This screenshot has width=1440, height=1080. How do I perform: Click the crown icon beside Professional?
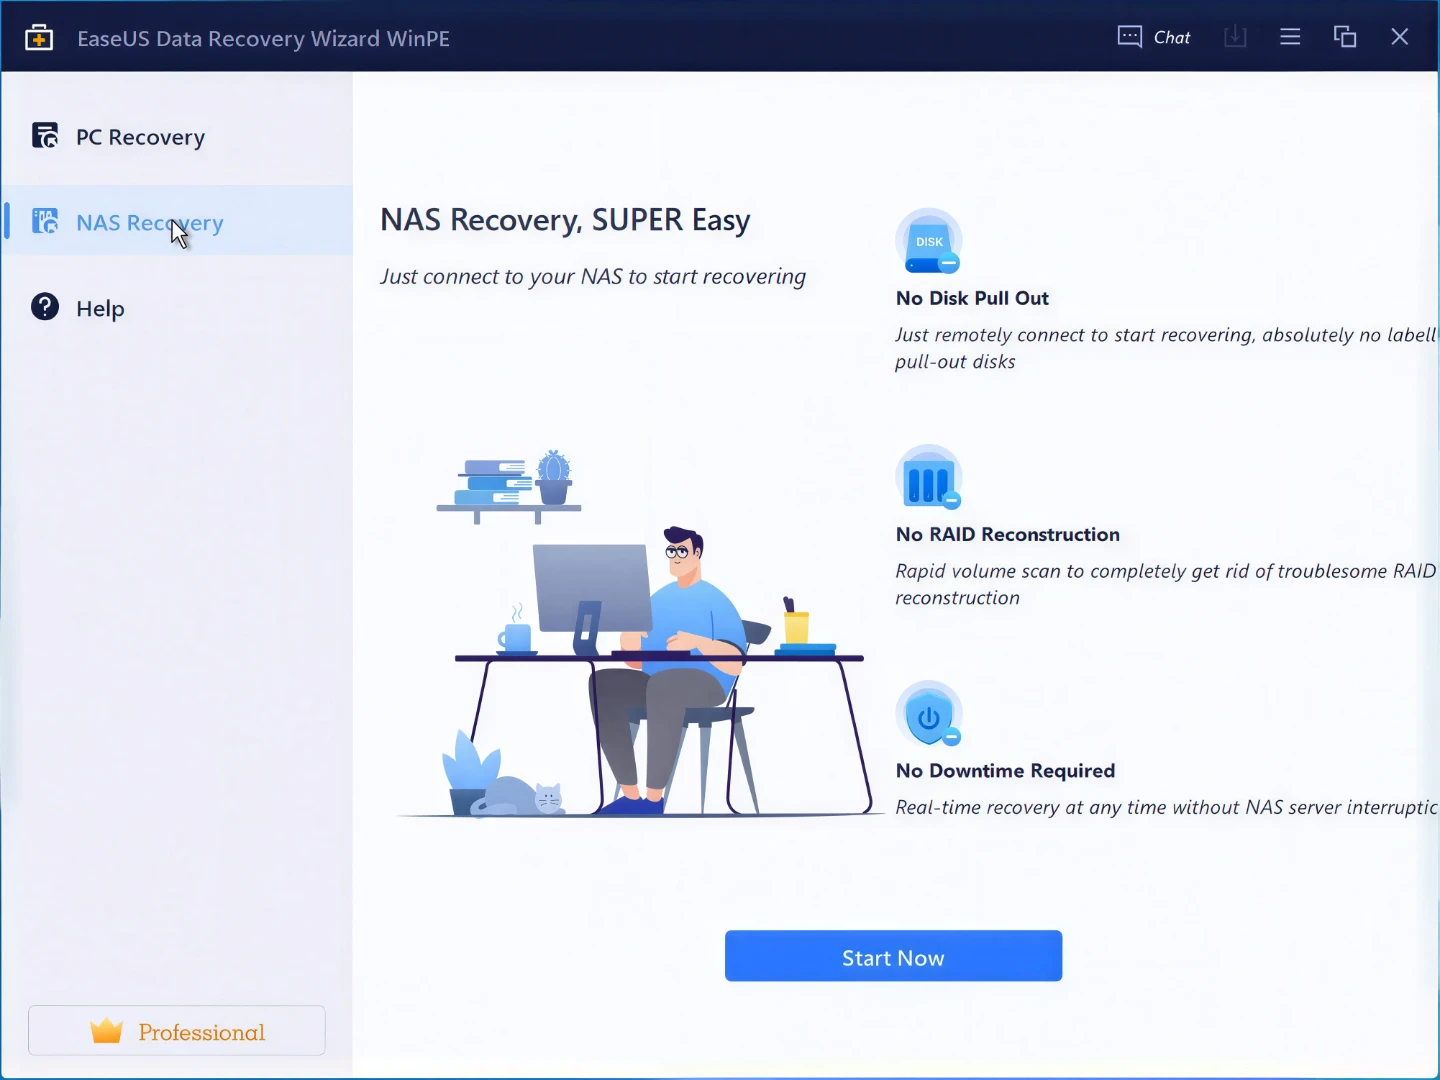pyautogui.click(x=107, y=1030)
